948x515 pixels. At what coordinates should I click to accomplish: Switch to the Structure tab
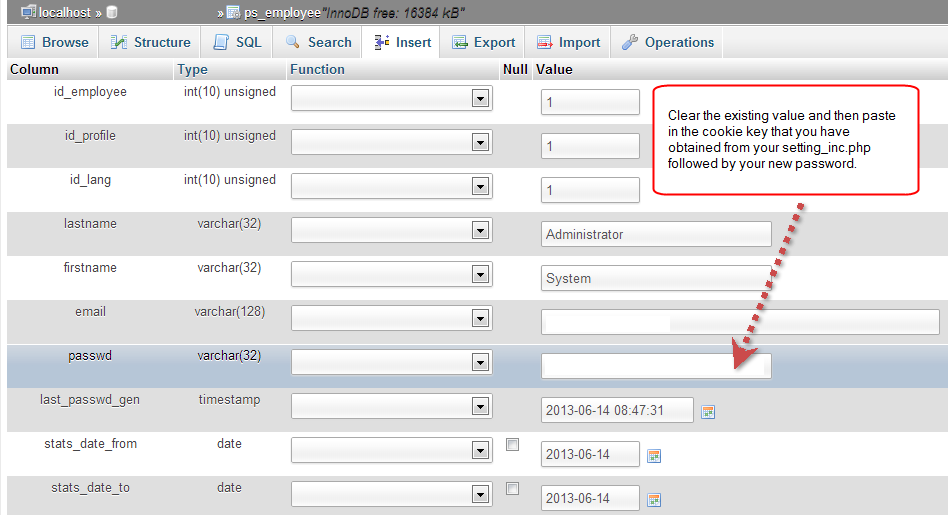point(151,42)
